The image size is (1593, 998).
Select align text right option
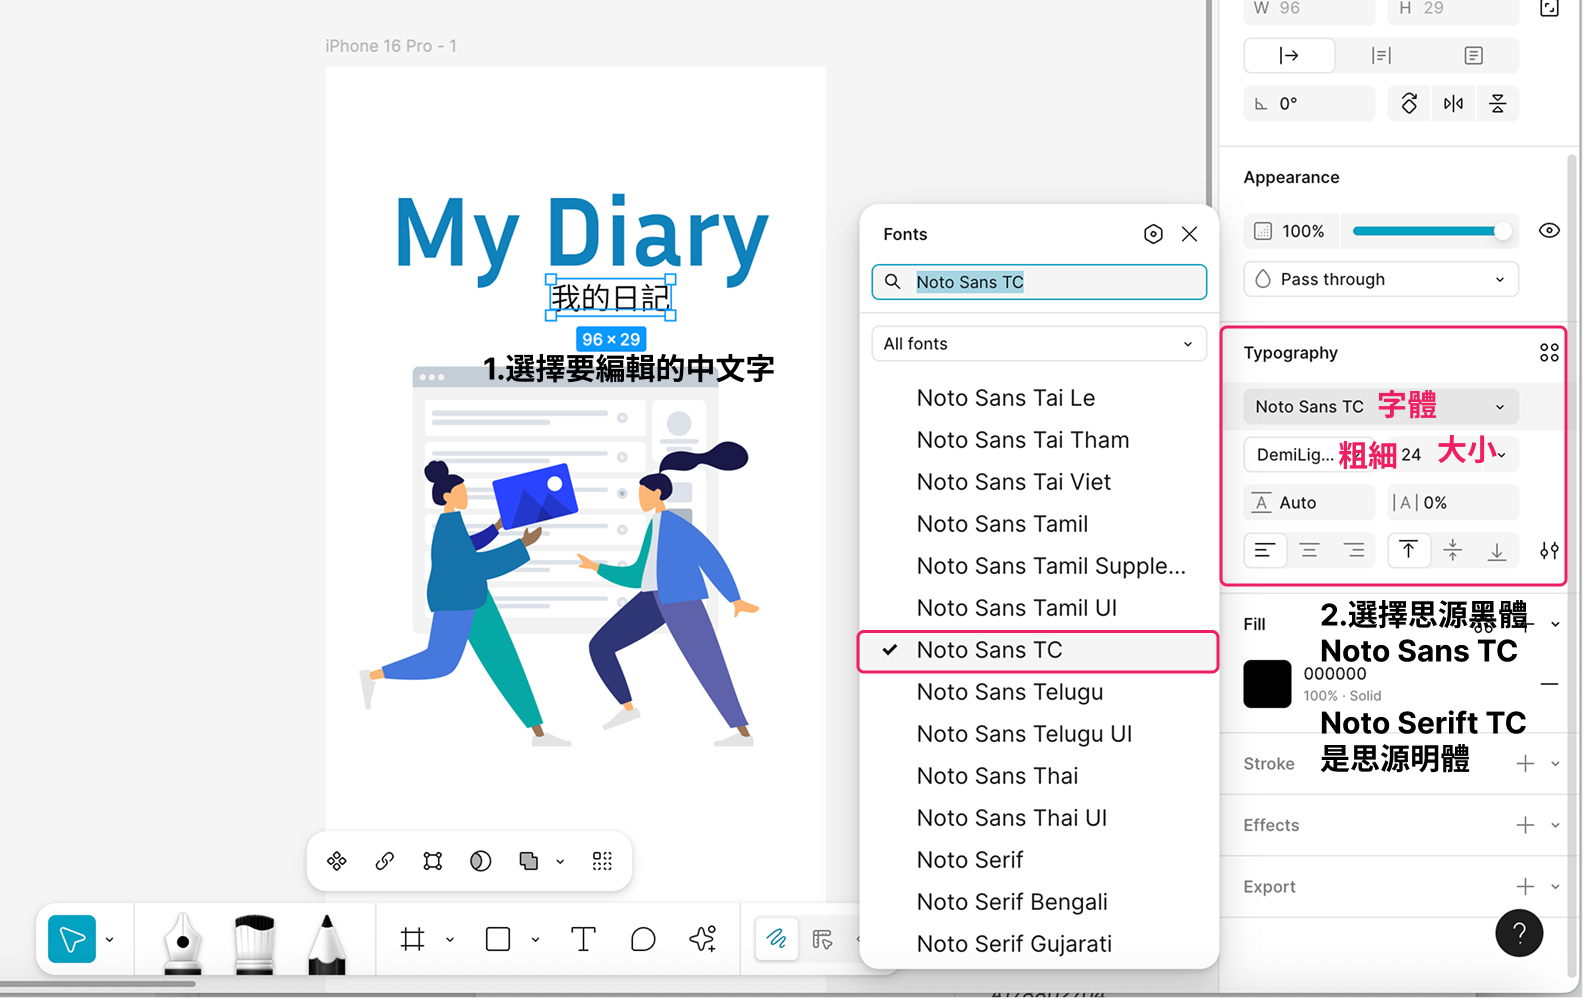(1353, 550)
